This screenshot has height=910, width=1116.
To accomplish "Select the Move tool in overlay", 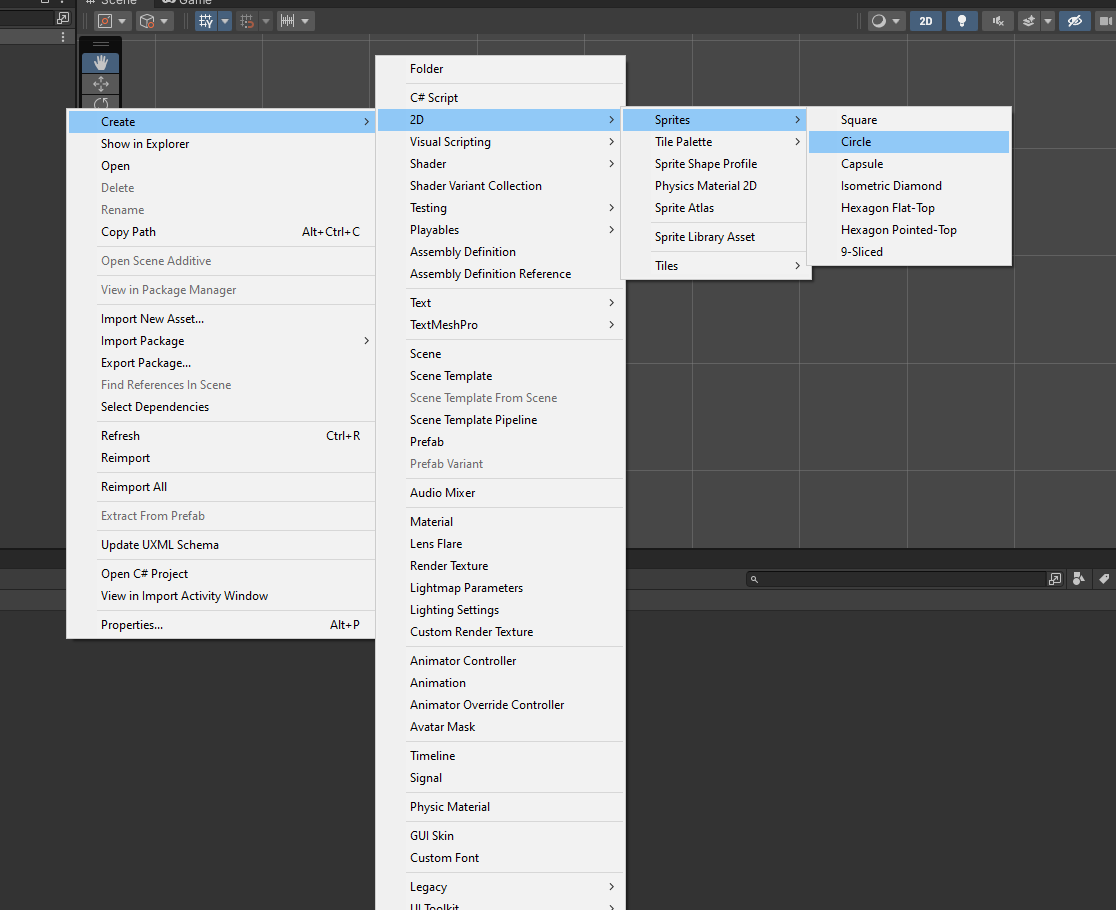I will tap(101, 84).
